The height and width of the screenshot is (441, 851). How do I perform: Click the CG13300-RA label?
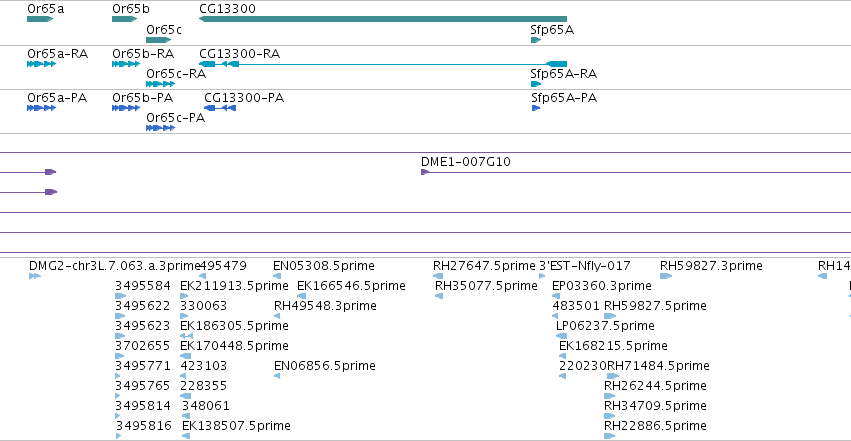click(x=239, y=54)
